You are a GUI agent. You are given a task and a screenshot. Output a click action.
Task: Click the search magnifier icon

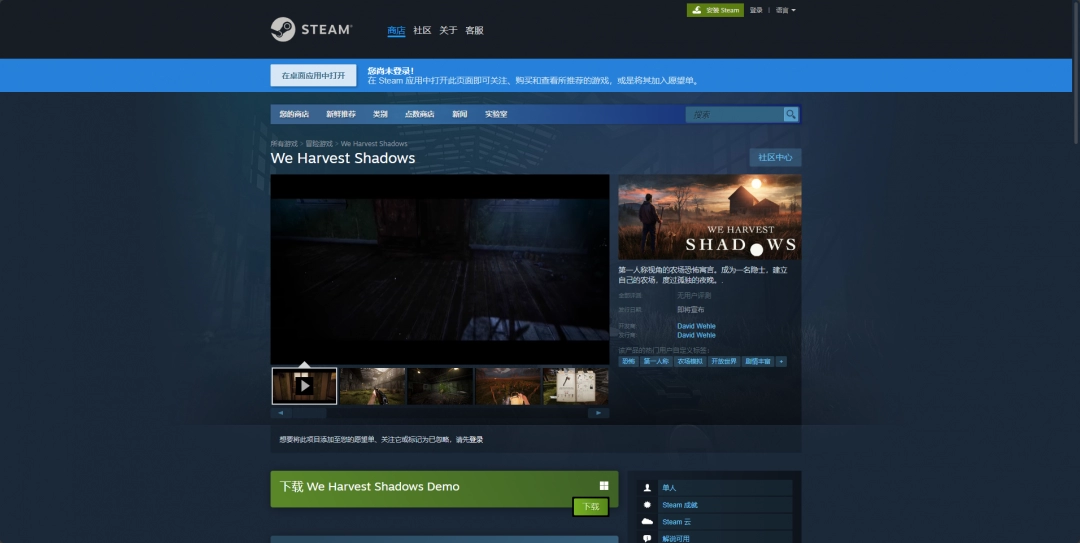791,114
